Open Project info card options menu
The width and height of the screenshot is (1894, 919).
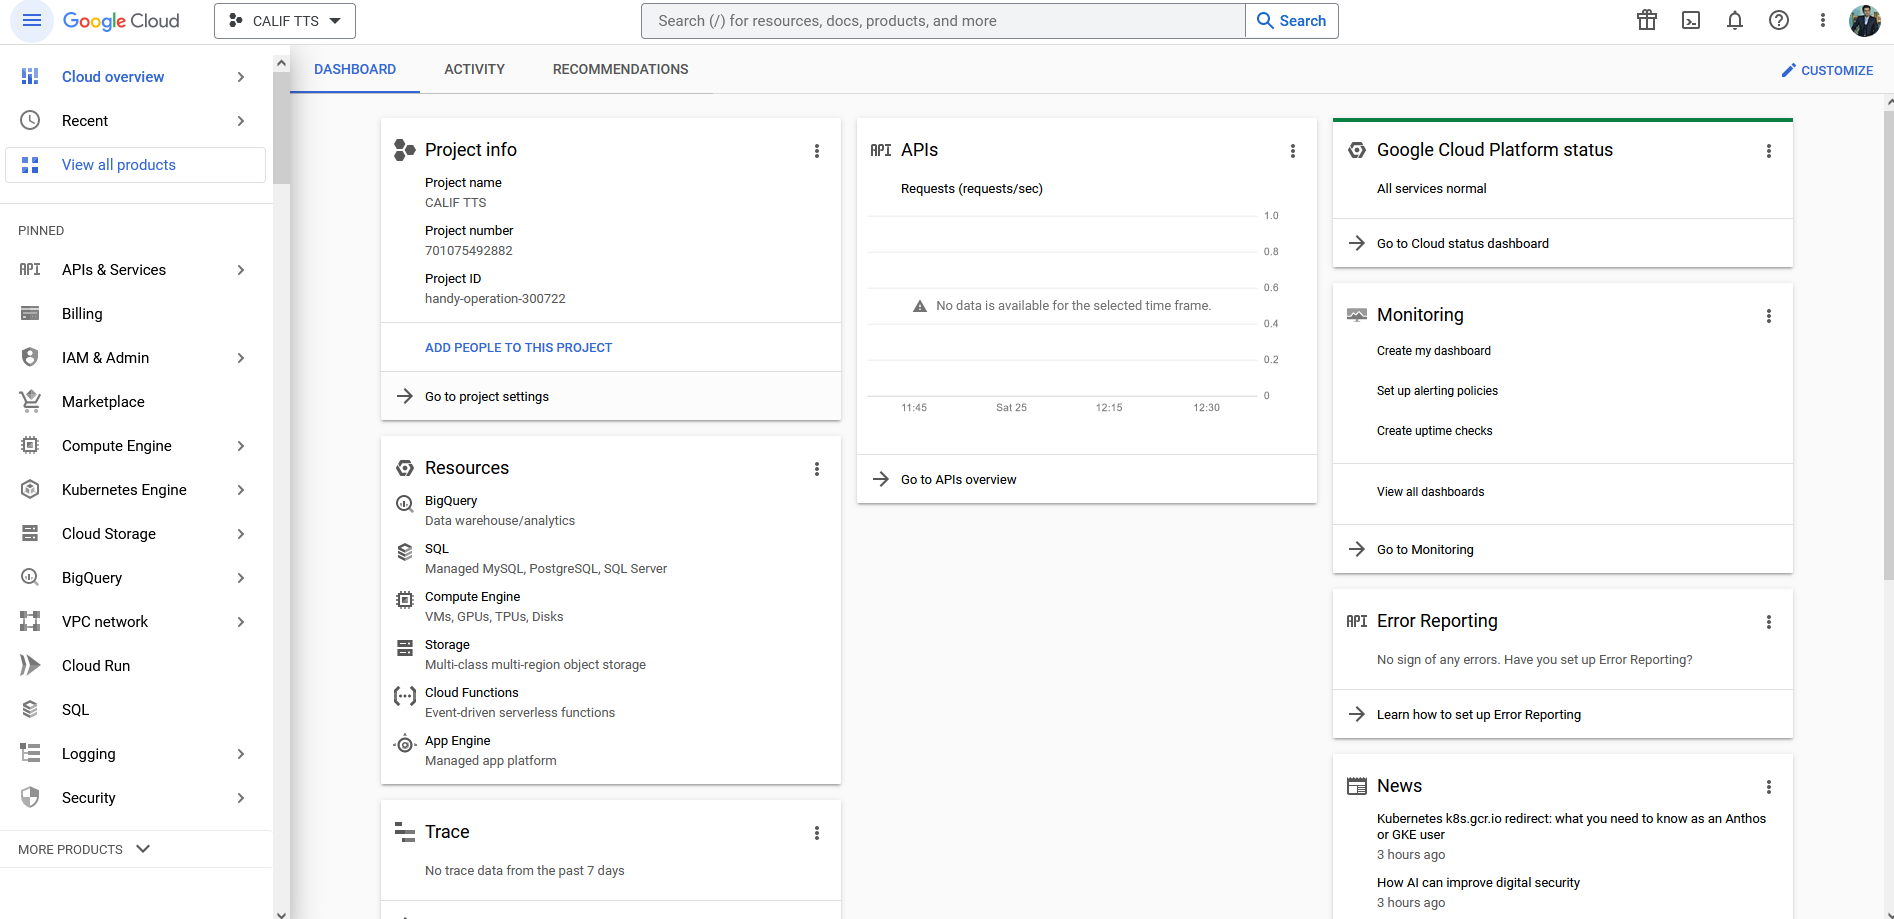point(817,151)
